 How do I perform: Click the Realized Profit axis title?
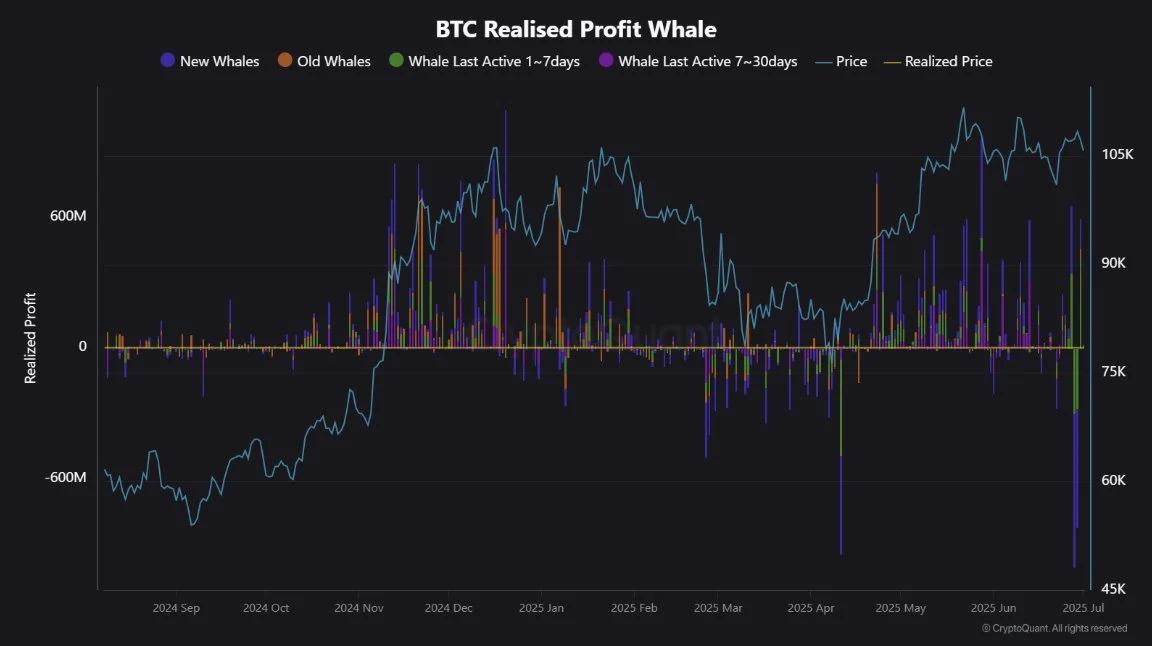click(30, 338)
